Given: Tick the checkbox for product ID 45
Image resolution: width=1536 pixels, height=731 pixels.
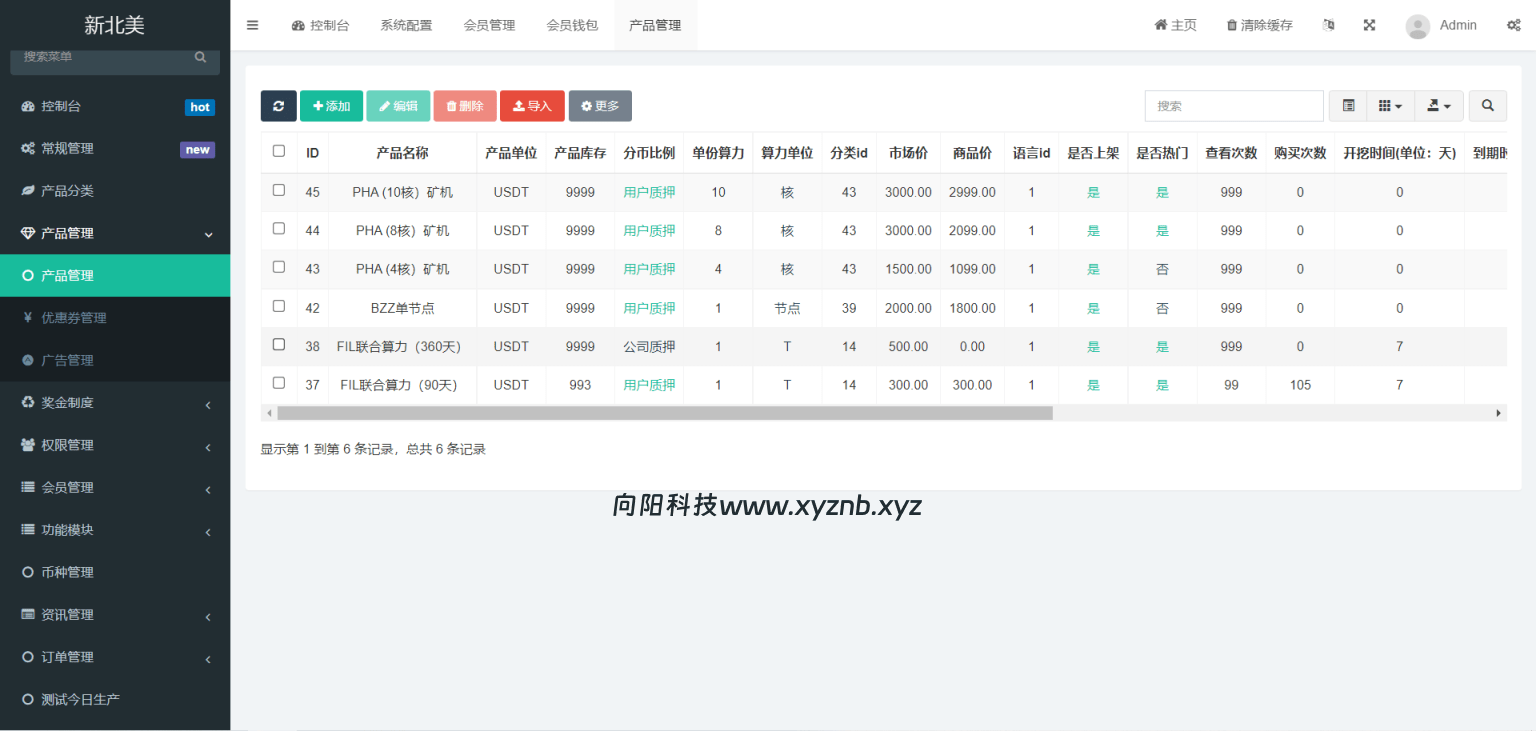Looking at the screenshot, I should (x=278, y=191).
